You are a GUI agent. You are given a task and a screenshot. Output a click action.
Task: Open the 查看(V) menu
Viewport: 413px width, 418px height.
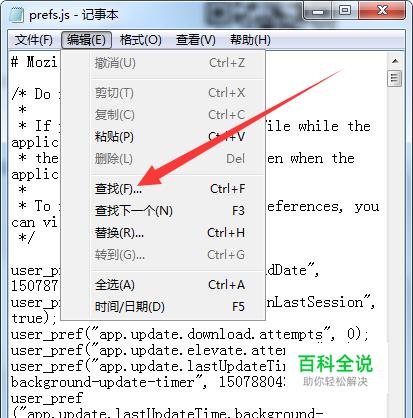tap(196, 40)
